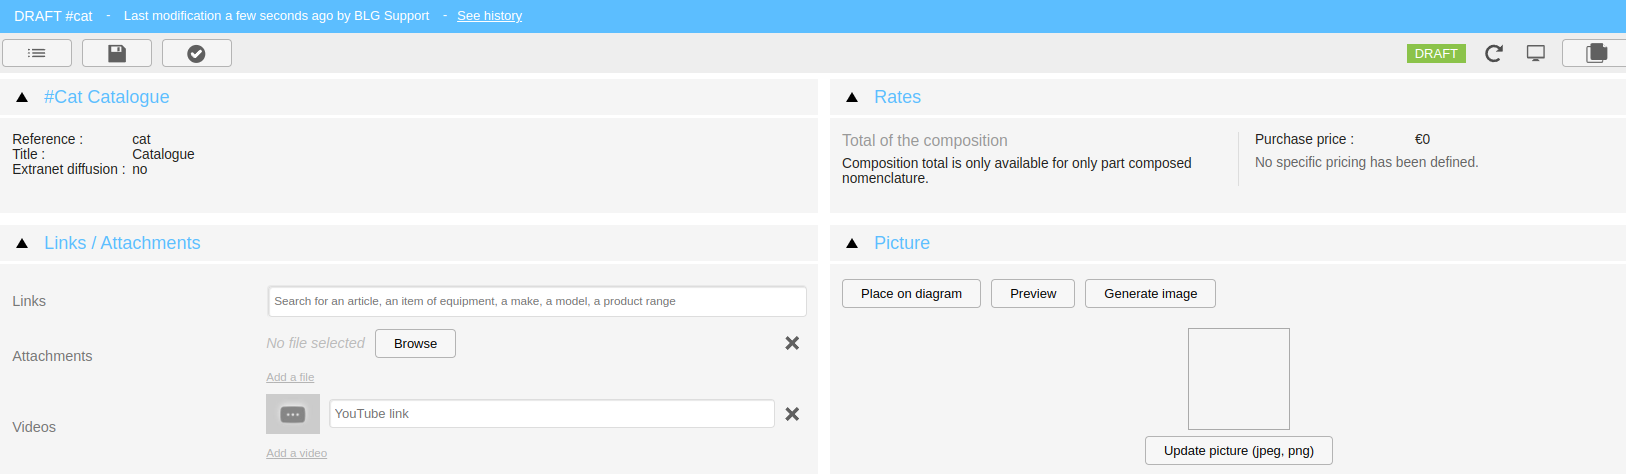Refresh using the circular arrow icon
The image size is (1626, 474).
coord(1494,53)
